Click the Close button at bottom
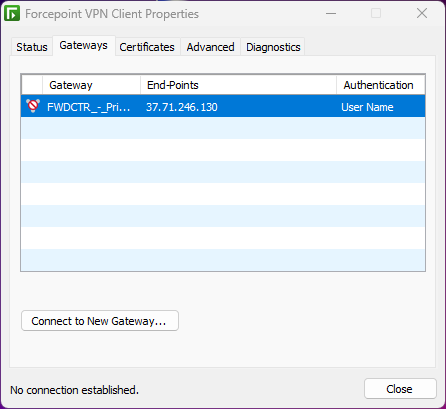 pyautogui.click(x=400, y=389)
